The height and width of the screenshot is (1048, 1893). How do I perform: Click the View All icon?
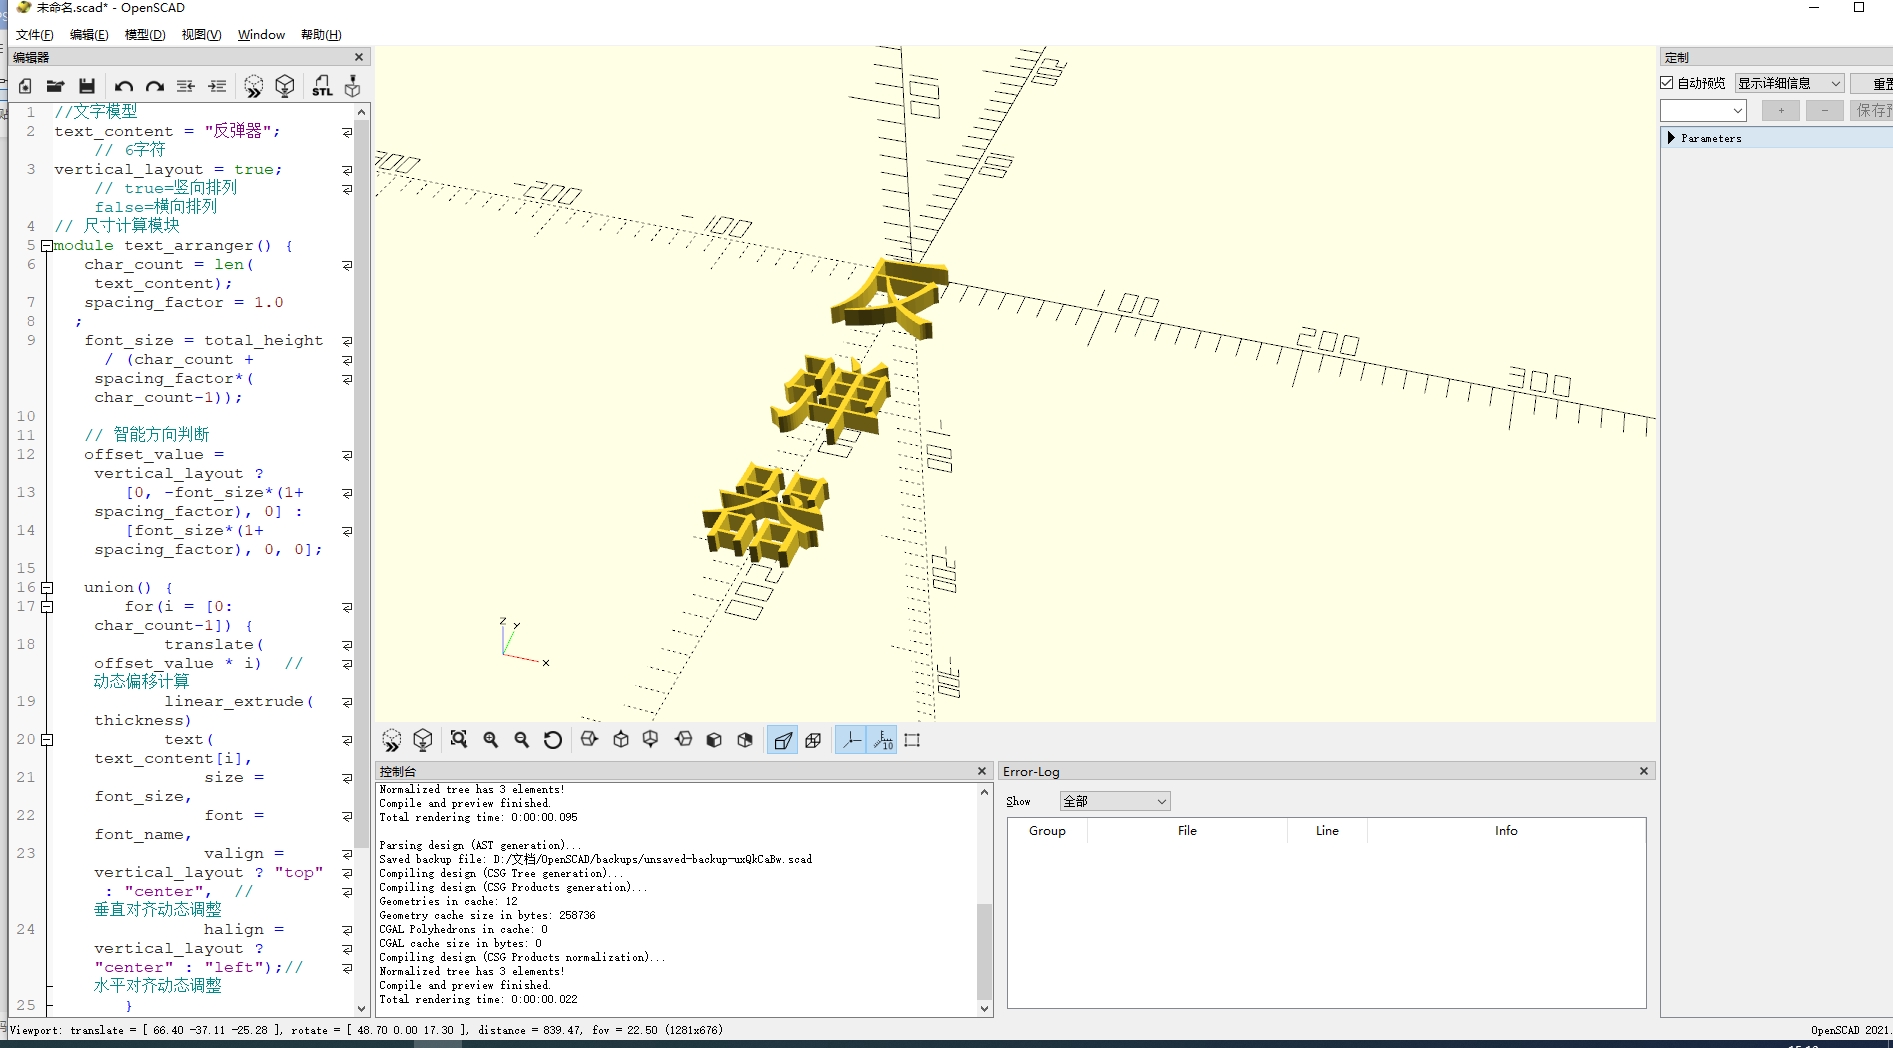[459, 740]
